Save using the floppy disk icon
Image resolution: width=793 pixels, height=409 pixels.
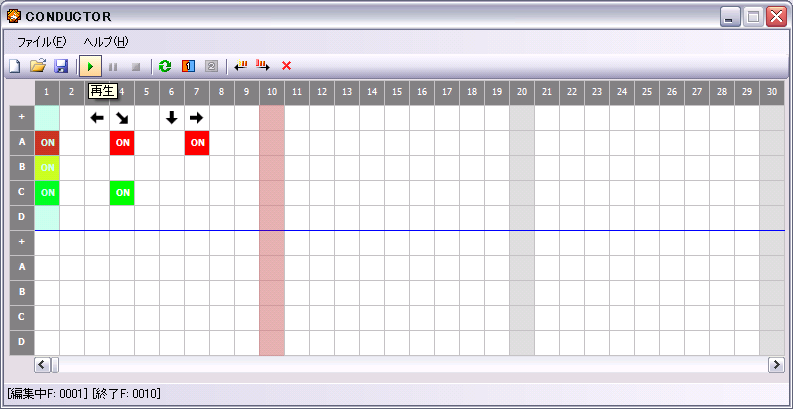[61, 66]
